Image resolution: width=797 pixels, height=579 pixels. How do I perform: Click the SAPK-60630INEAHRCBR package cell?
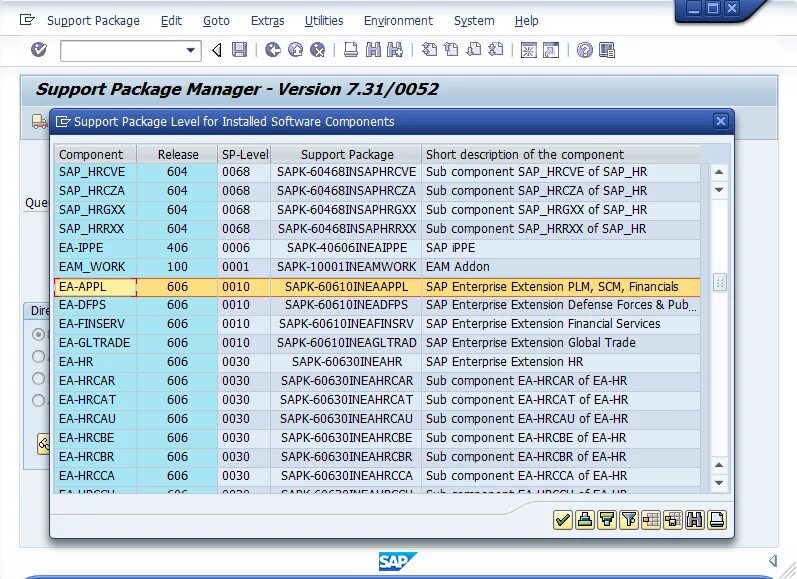pos(346,456)
